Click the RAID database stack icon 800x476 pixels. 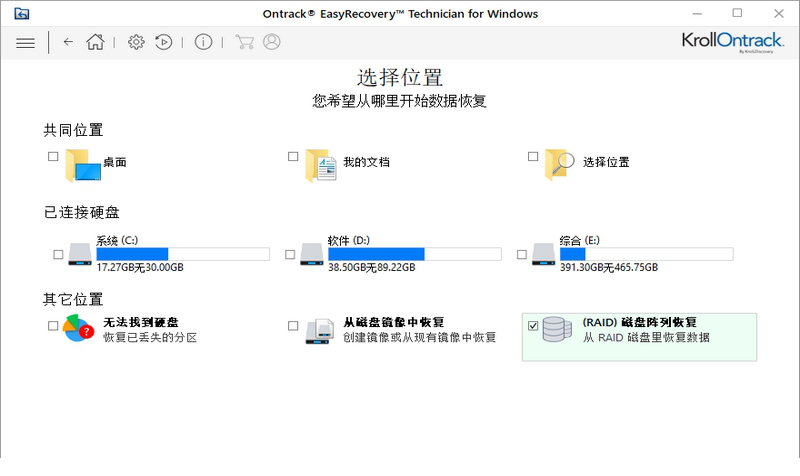tap(557, 329)
